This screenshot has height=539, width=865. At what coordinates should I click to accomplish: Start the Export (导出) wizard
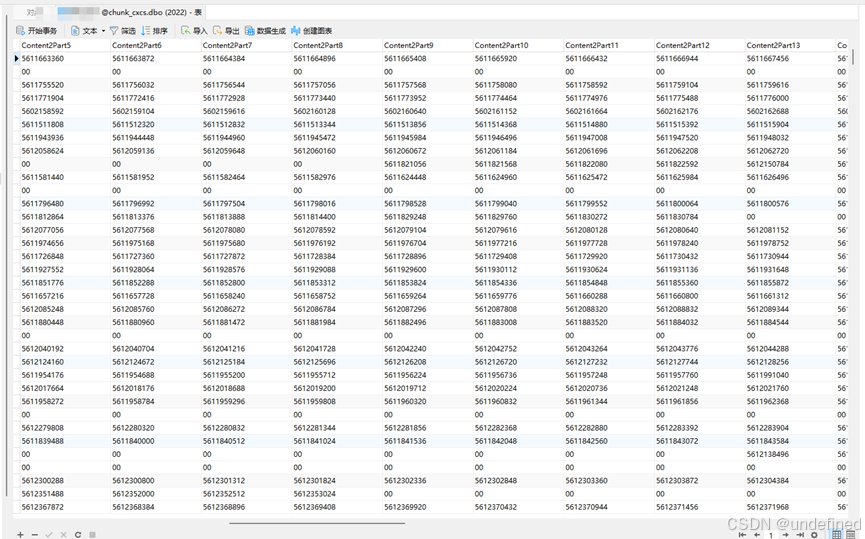(226, 31)
